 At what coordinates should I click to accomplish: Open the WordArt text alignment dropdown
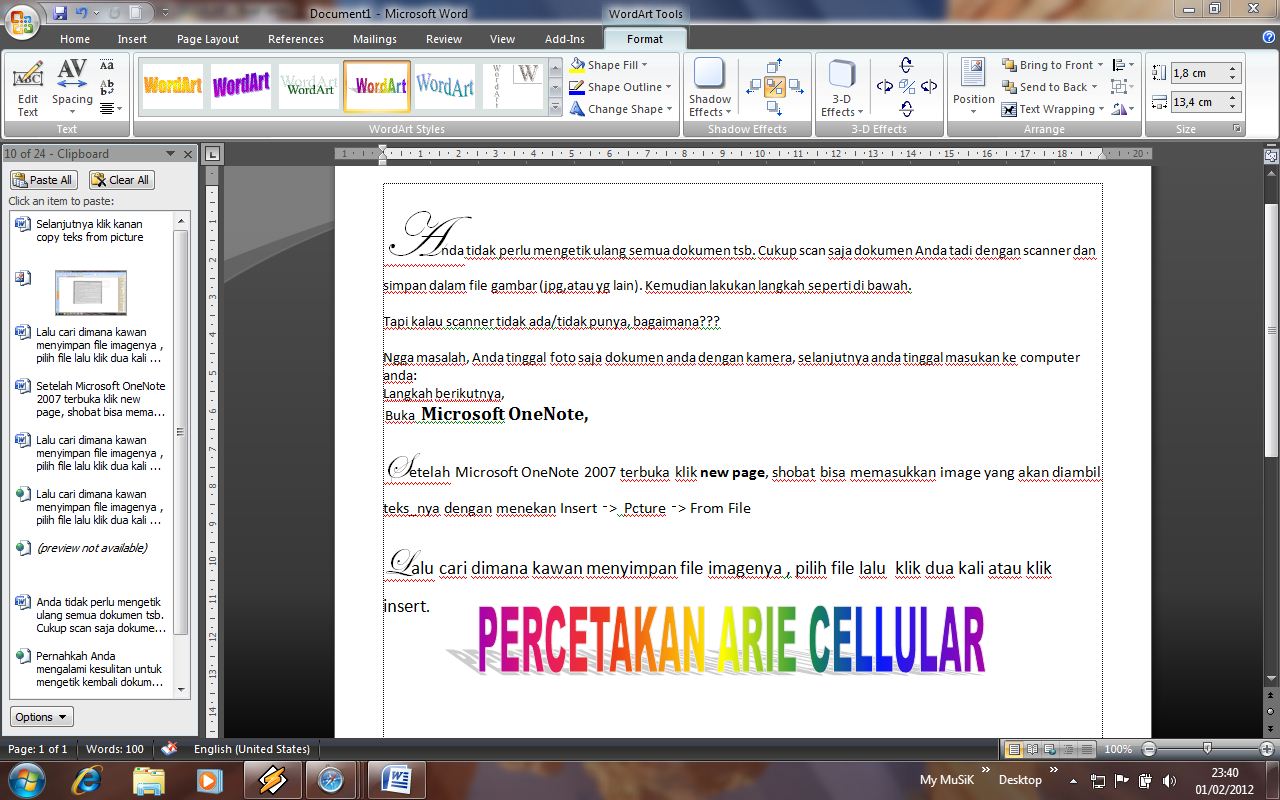pyautogui.click(x=111, y=108)
